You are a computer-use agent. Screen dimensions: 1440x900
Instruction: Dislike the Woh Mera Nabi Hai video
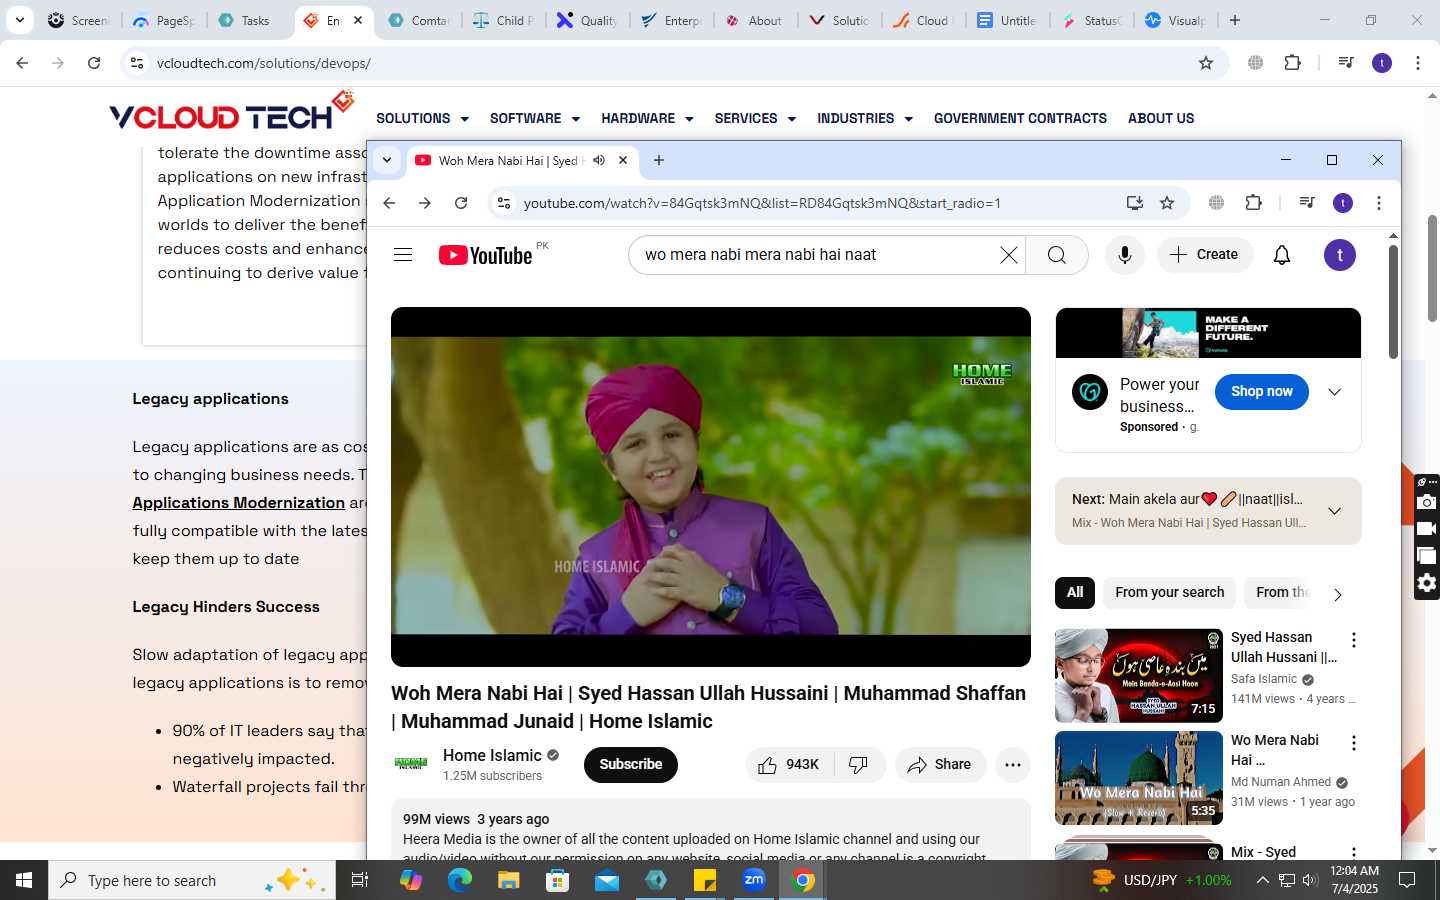(859, 765)
